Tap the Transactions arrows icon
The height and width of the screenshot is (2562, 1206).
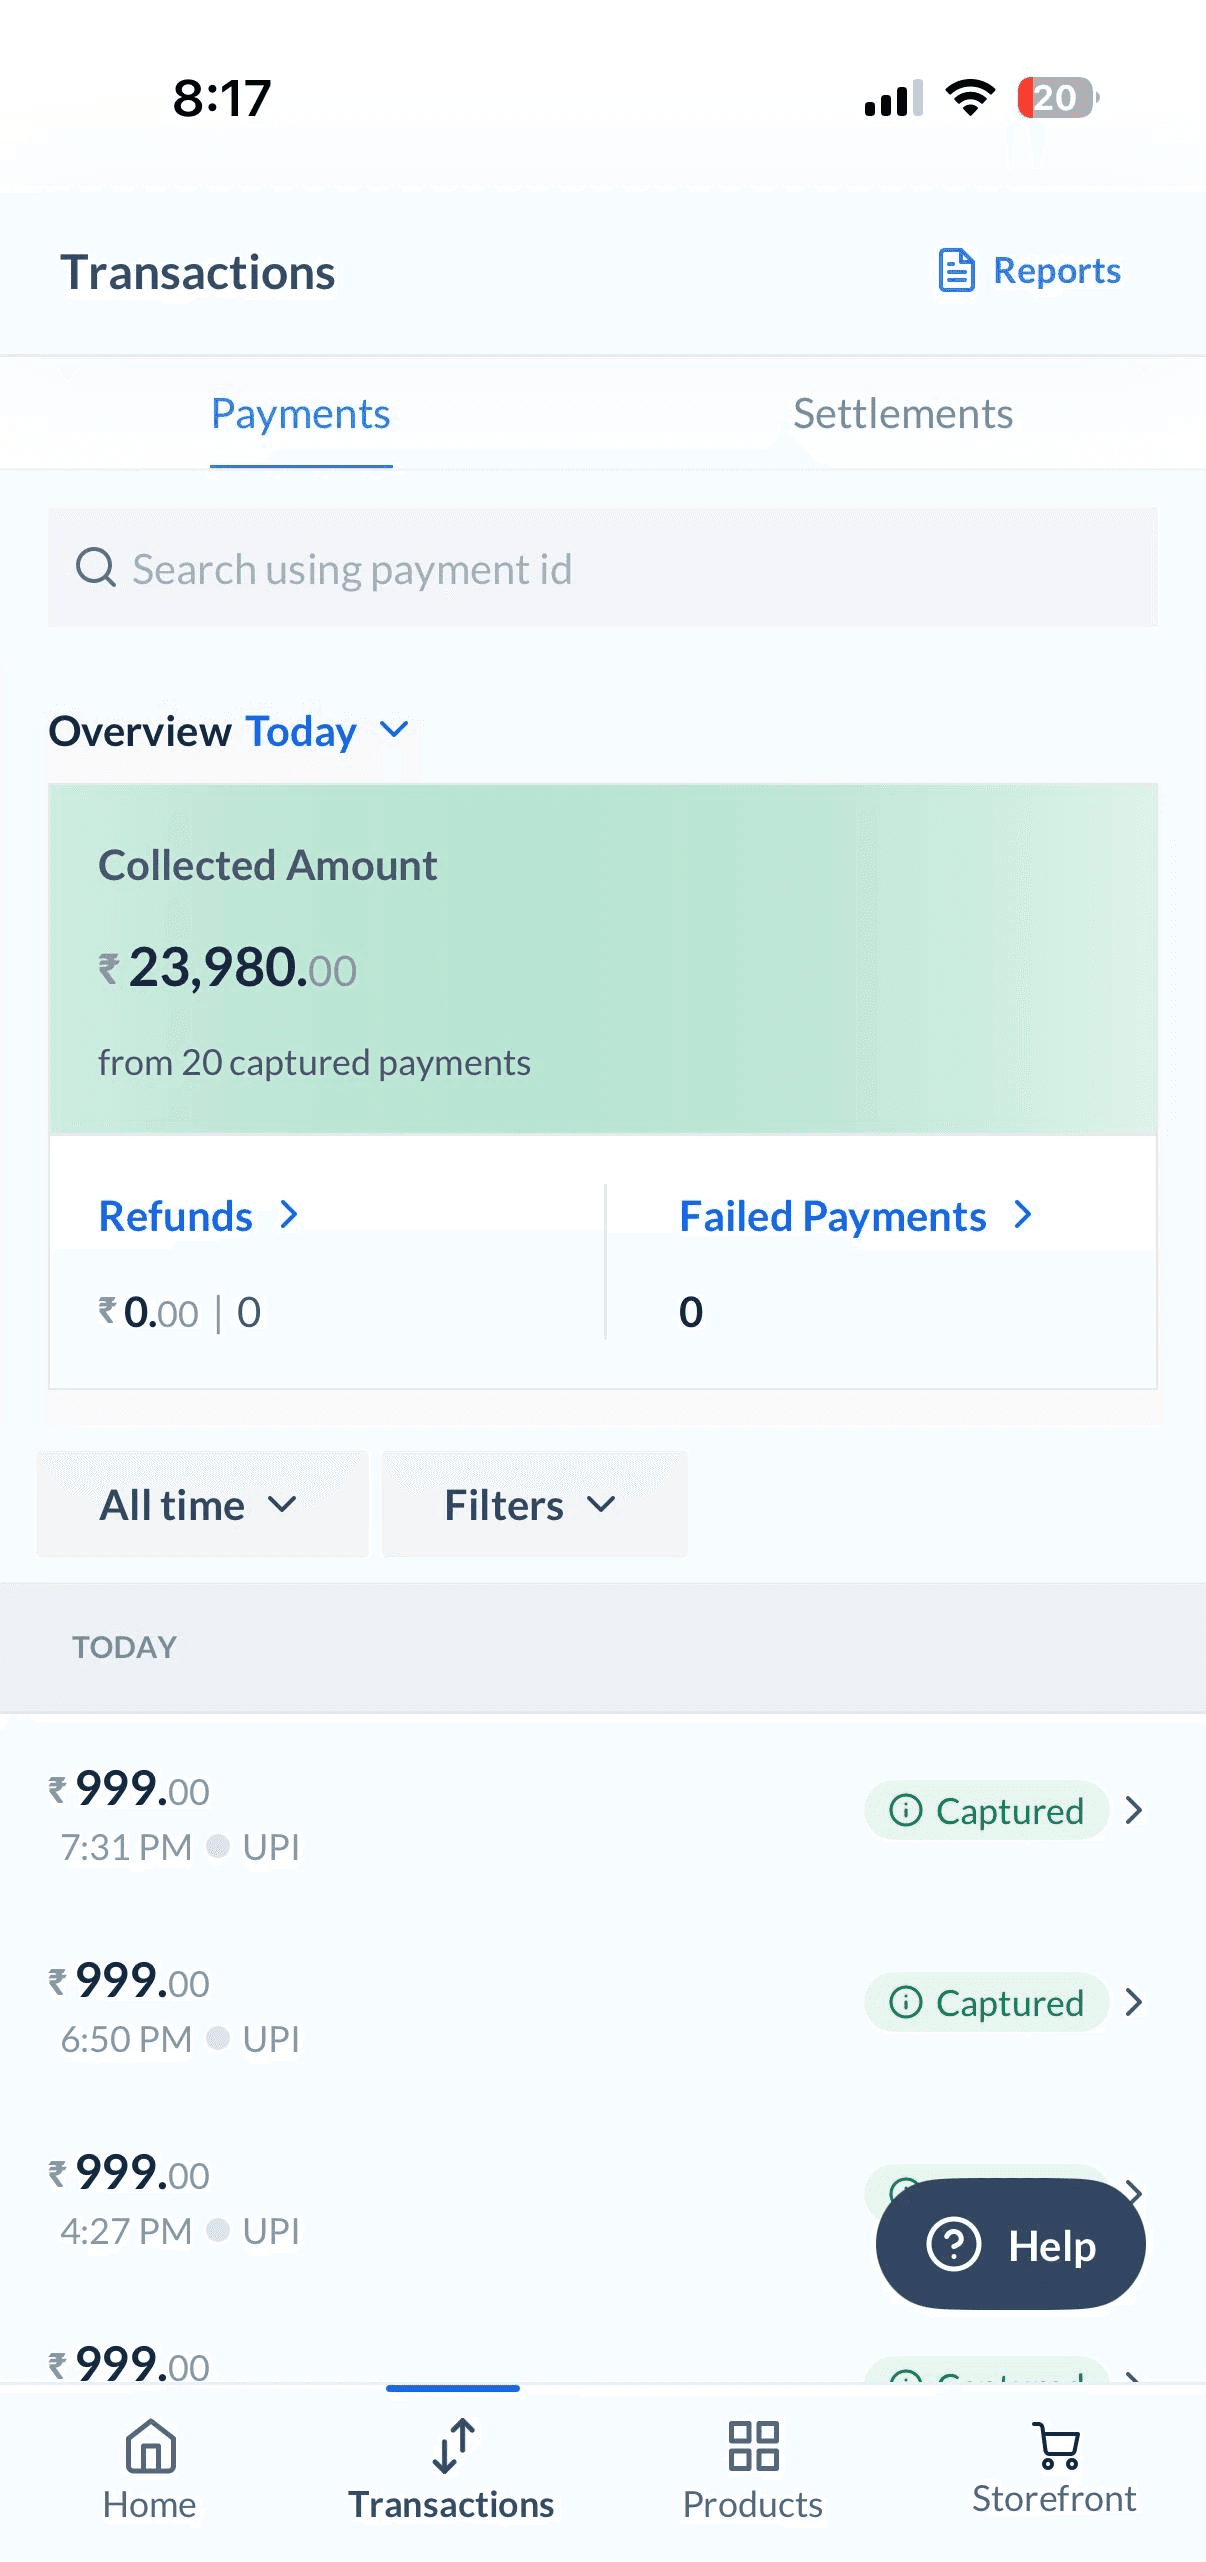click(x=452, y=2445)
